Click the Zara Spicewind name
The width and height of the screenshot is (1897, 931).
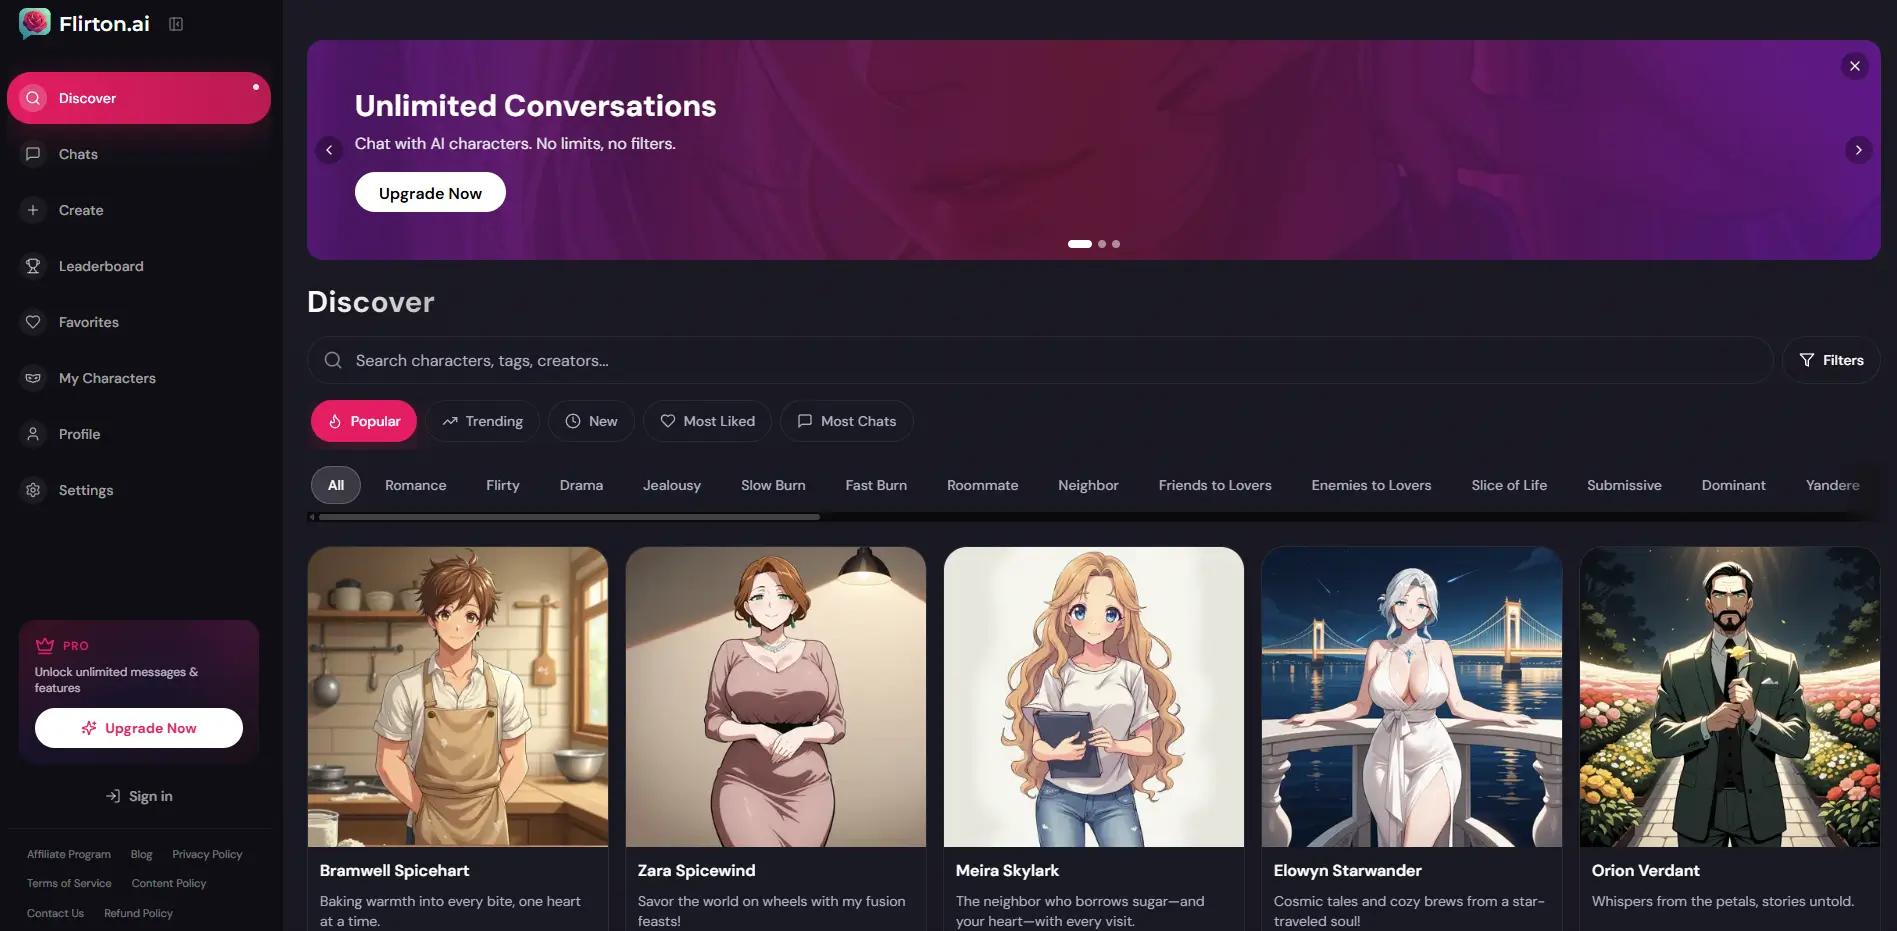coord(696,871)
